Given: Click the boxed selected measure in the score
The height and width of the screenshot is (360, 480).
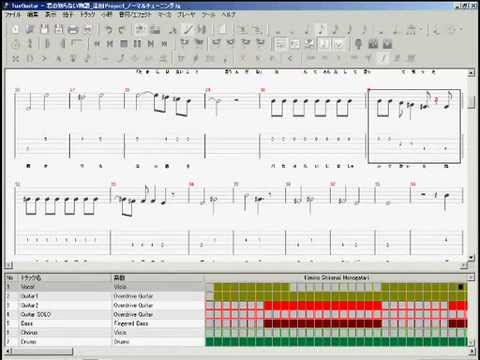Looking at the screenshot, I should 414,126.
